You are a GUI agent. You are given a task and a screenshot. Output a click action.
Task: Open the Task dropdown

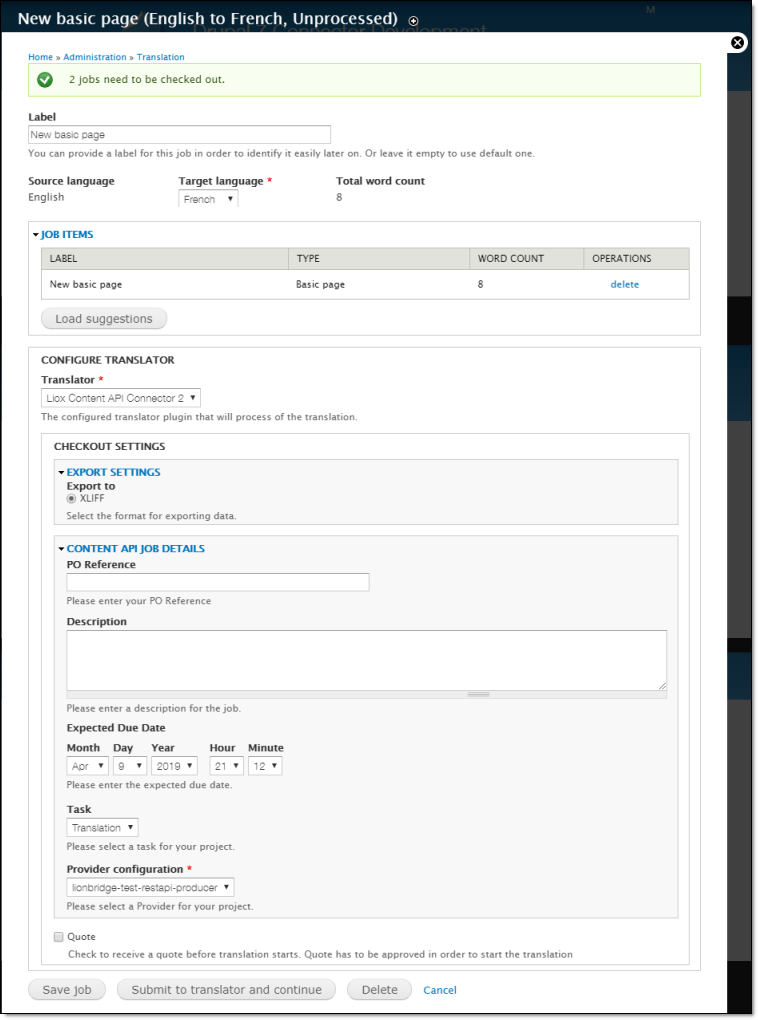tap(102, 828)
